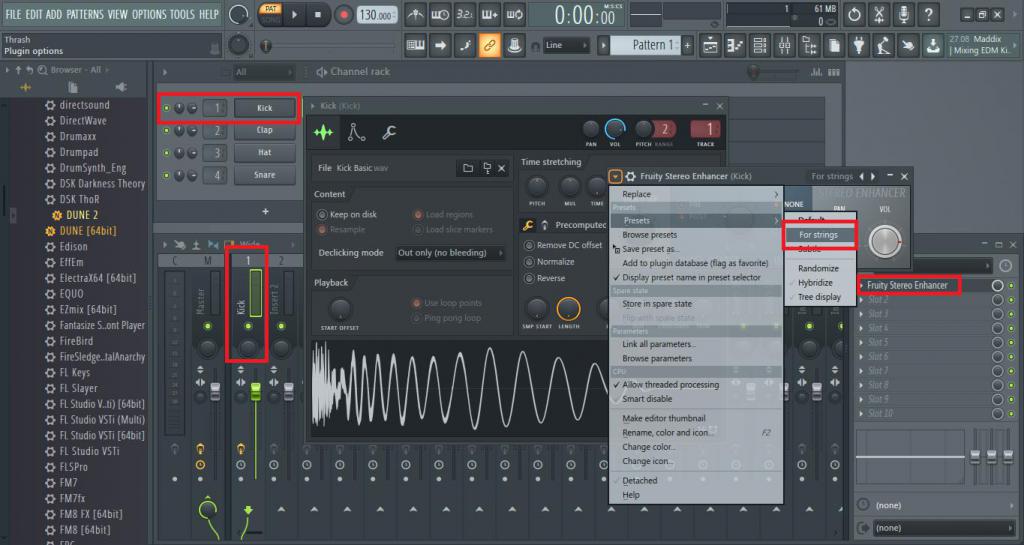This screenshot has height=545, width=1024.
Task: Open the TOOLS menu
Action: 182,14
